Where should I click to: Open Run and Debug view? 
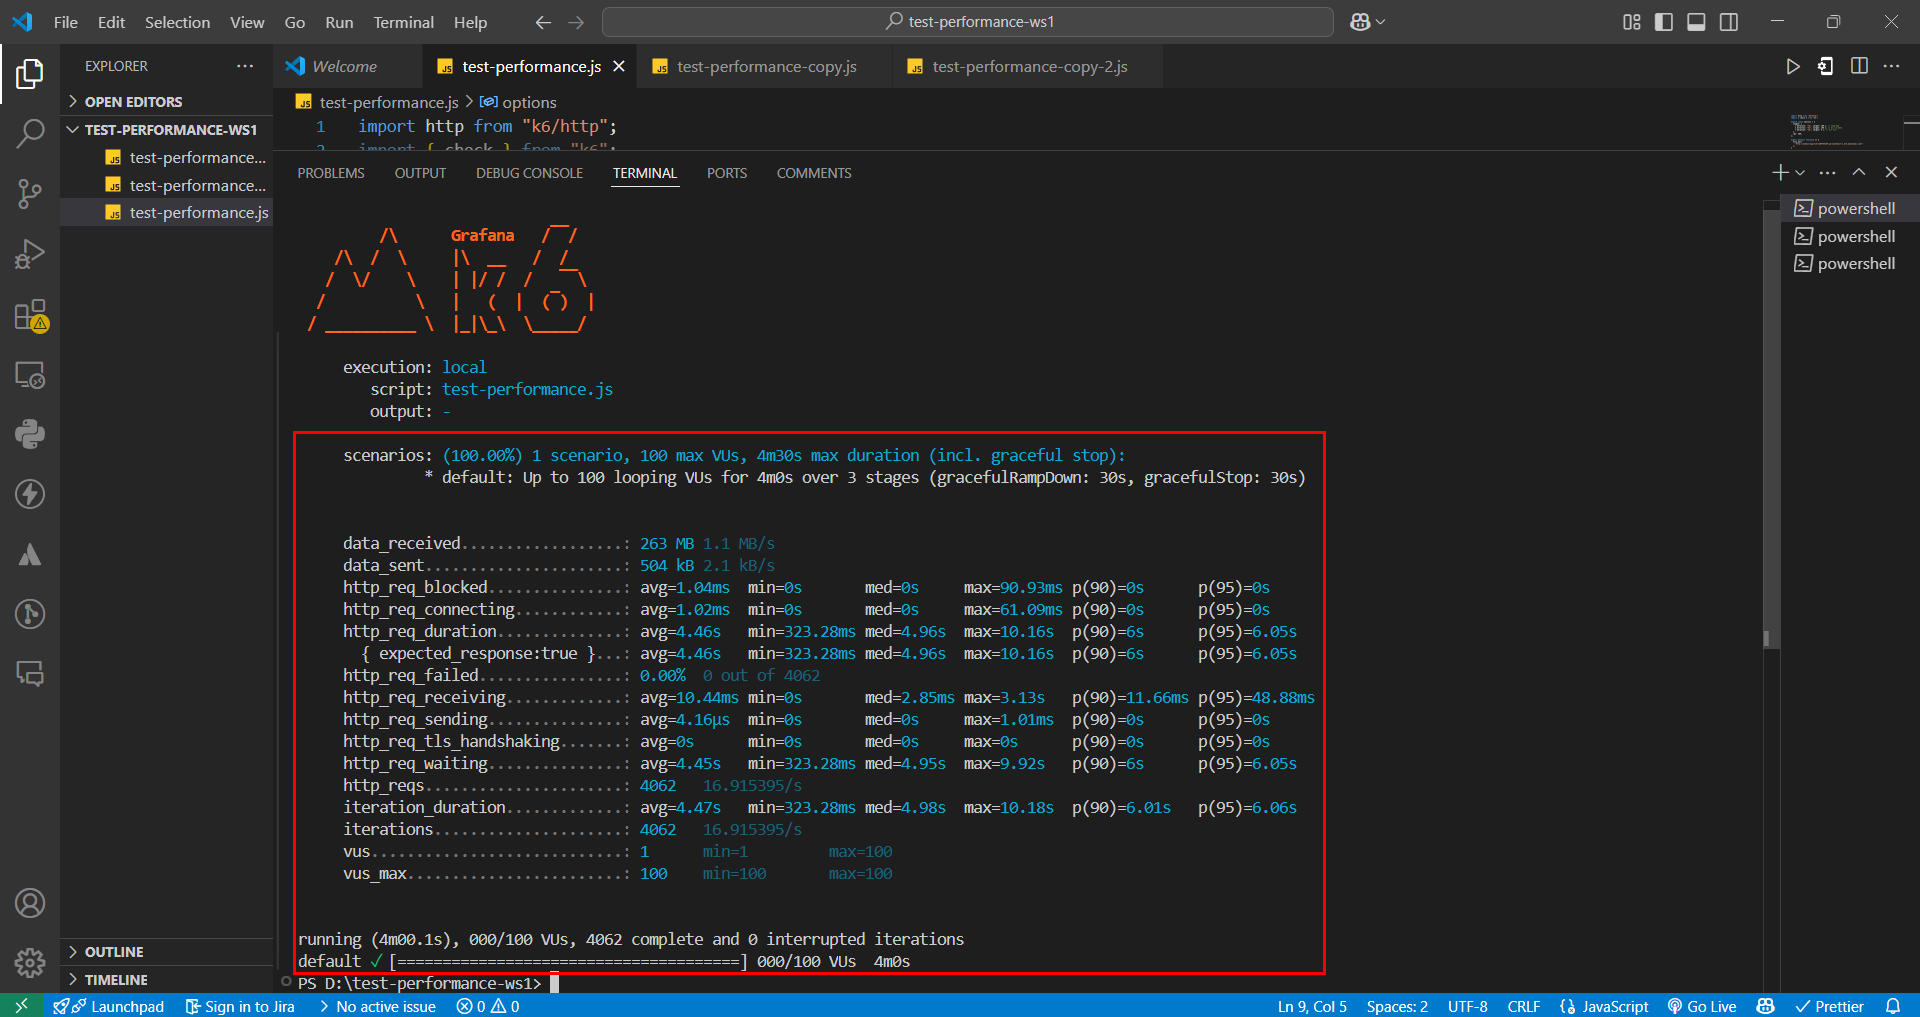click(x=30, y=254)
